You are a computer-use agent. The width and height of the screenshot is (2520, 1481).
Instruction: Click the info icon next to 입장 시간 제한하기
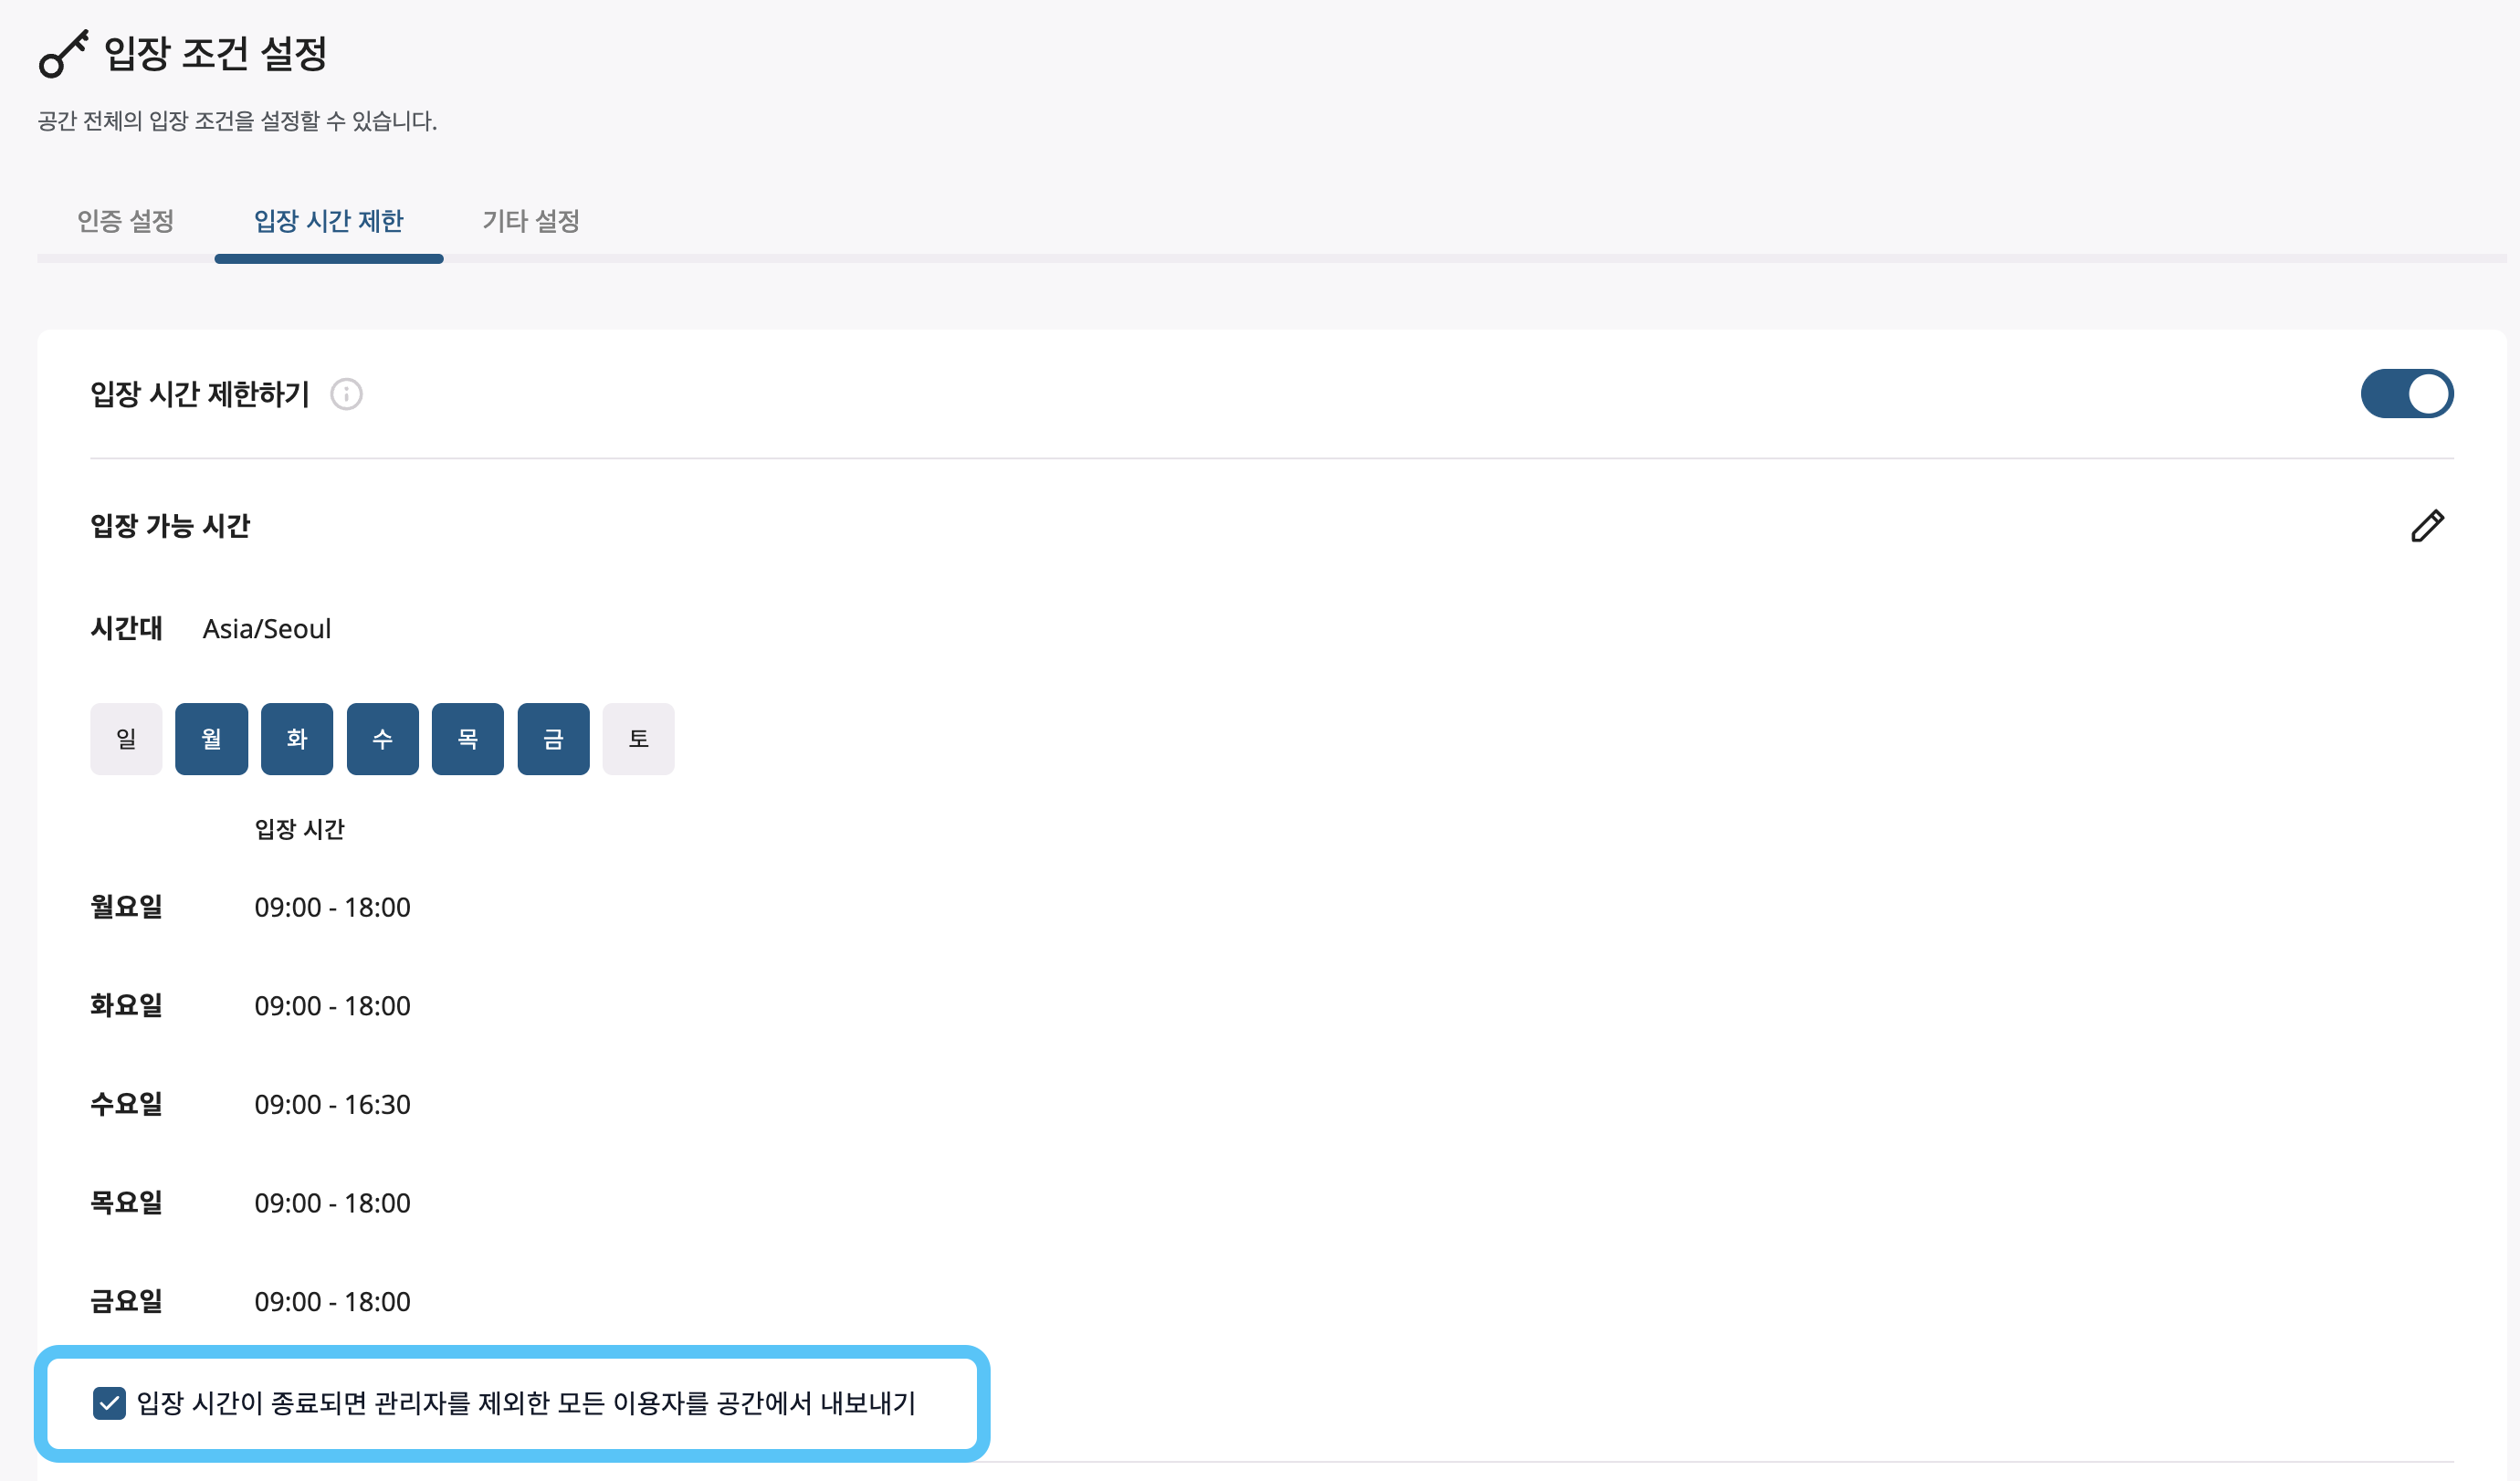pos(346,394)
